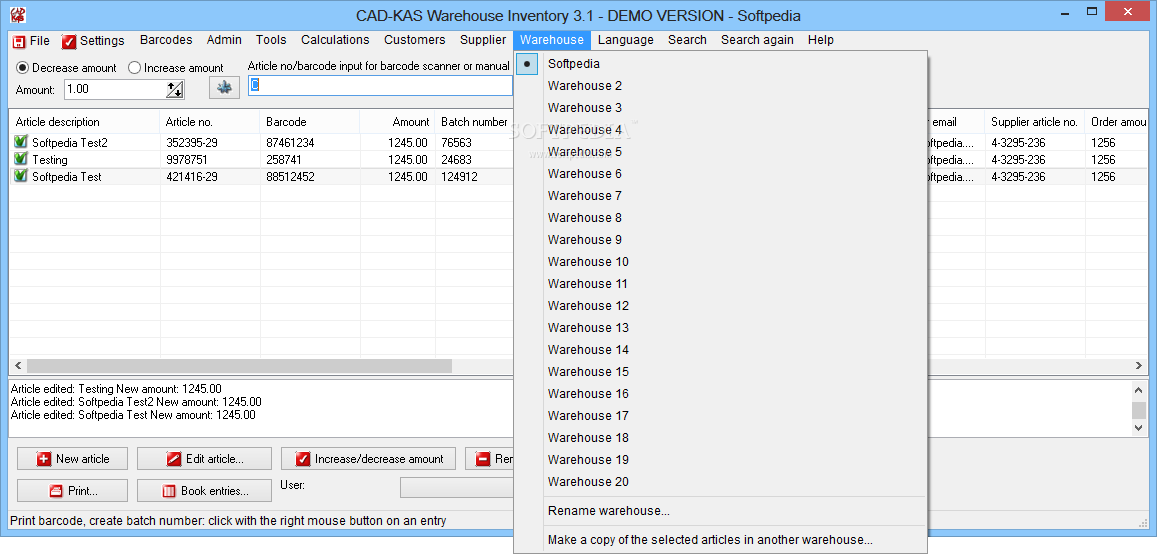Select article number 352395-29 cell
Viewport: 1157px width, 554px height.
[x=192, y=142]
